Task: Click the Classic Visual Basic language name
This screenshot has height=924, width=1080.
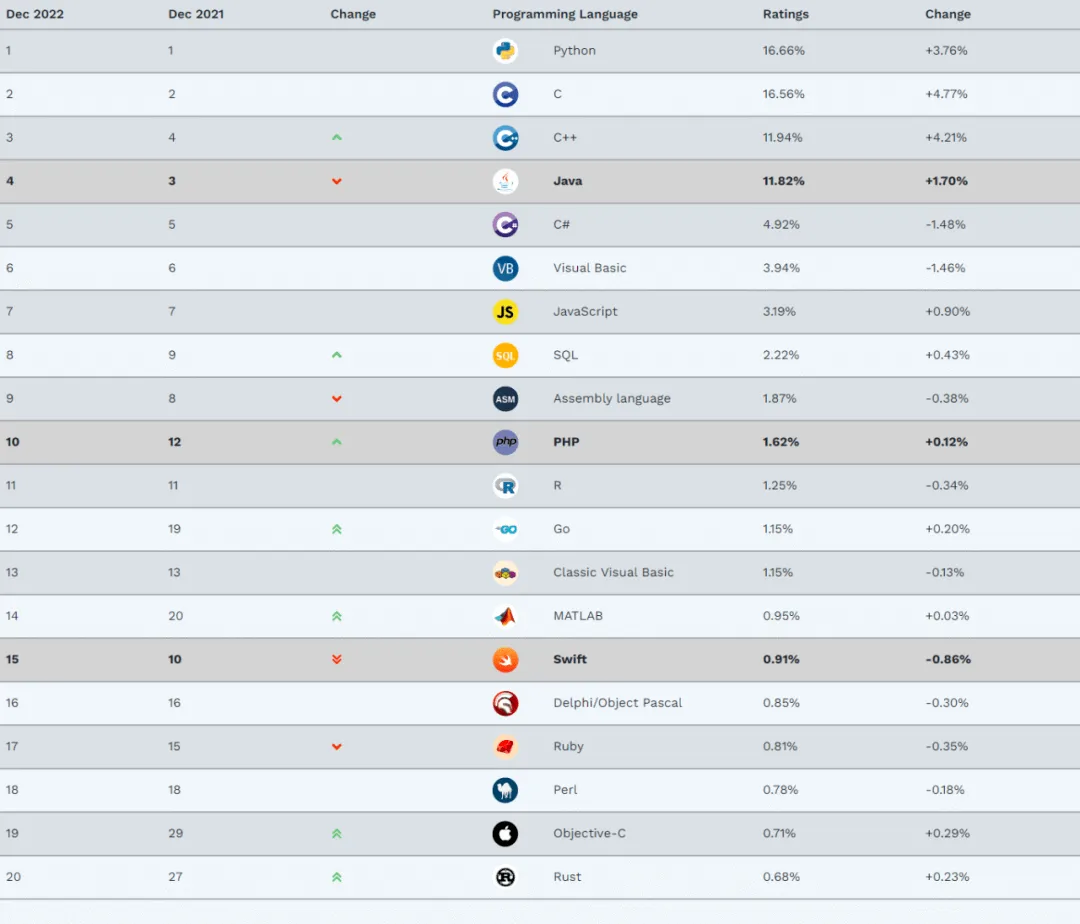Action: coord(613,573)
